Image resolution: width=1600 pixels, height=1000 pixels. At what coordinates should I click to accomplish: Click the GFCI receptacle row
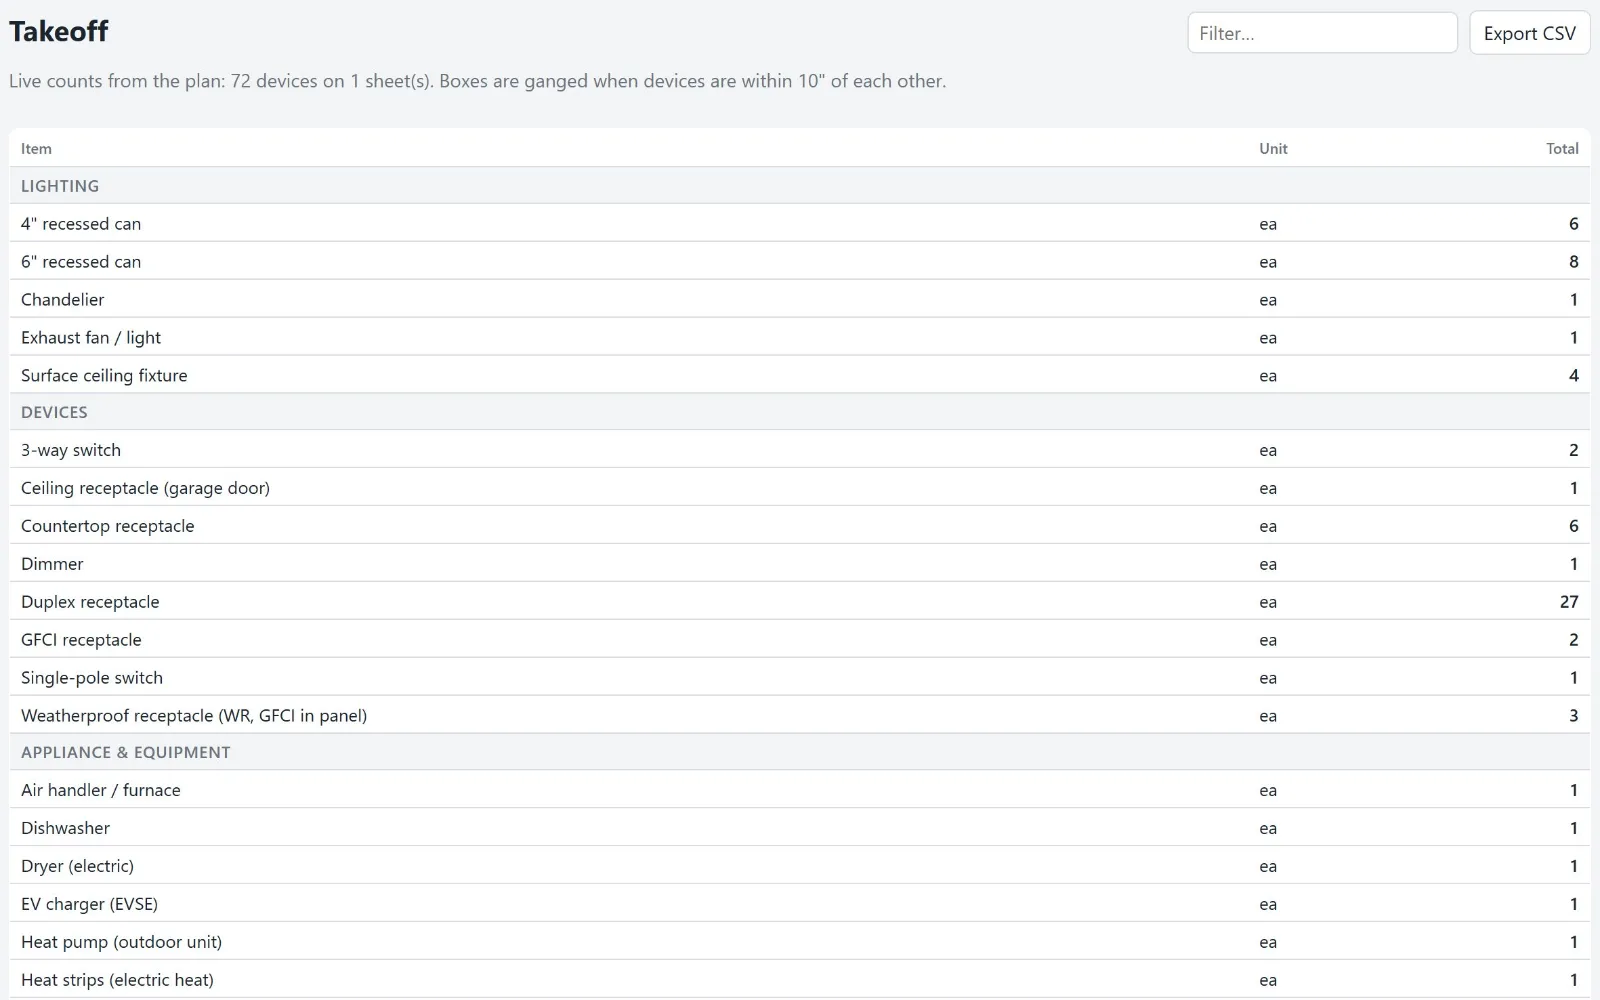tap(800, 639)
